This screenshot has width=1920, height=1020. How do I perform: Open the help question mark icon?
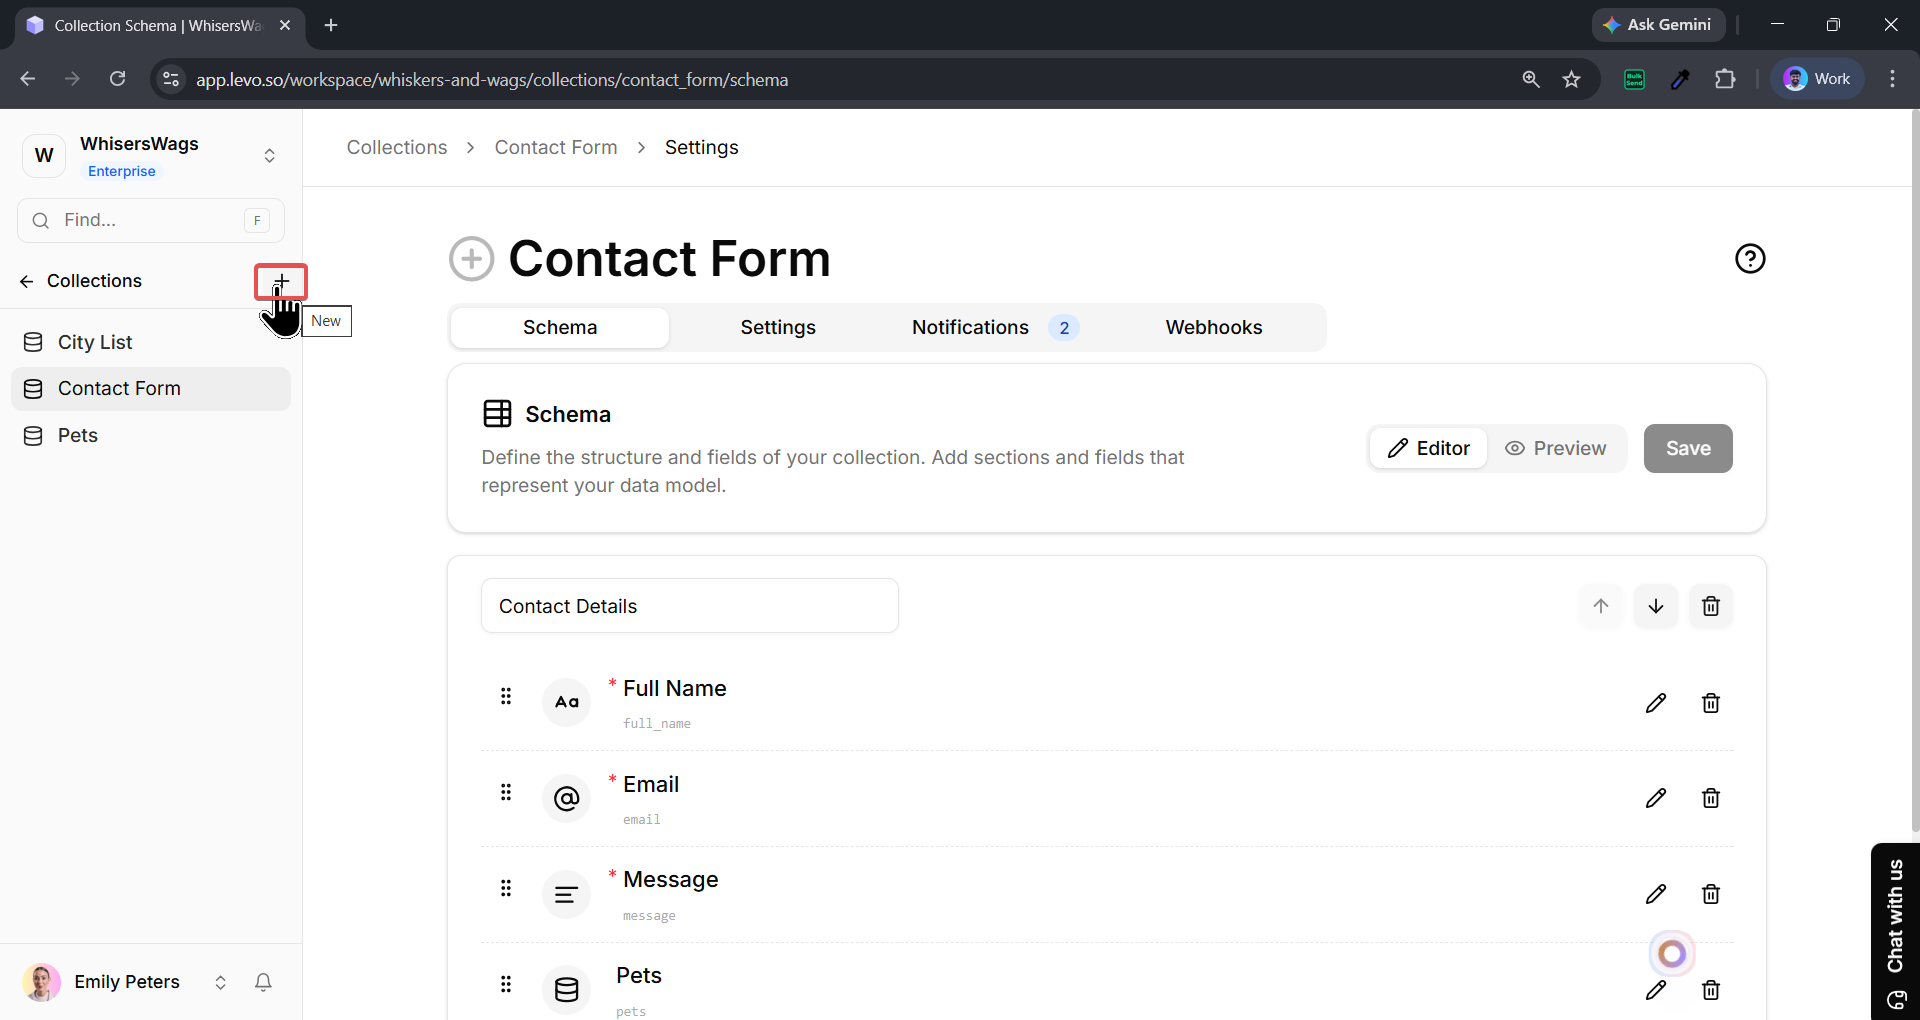[x=1750, y=259]
